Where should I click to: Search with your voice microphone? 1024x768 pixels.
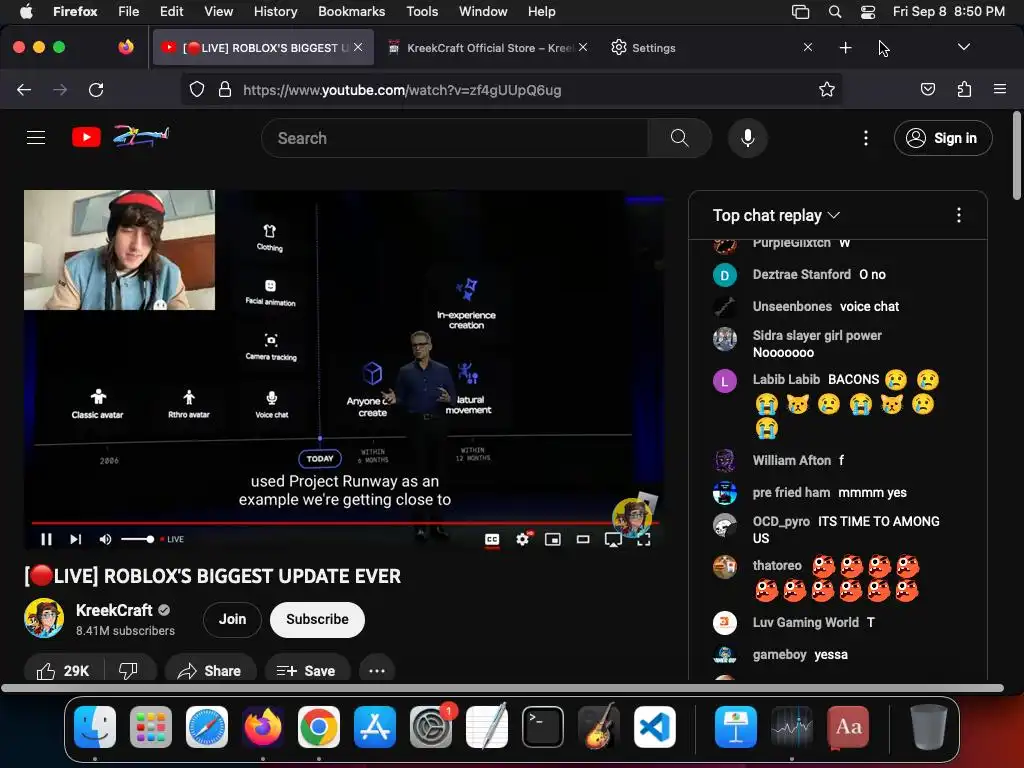point(748,138)
